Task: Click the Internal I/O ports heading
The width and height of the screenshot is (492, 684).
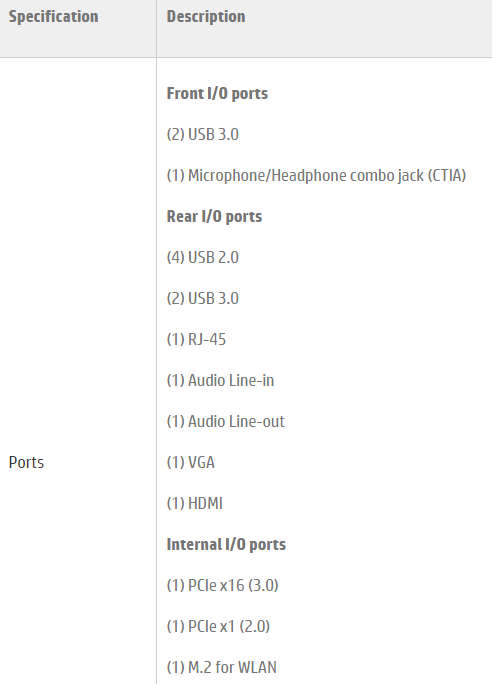Action: (x=226, y=544)
